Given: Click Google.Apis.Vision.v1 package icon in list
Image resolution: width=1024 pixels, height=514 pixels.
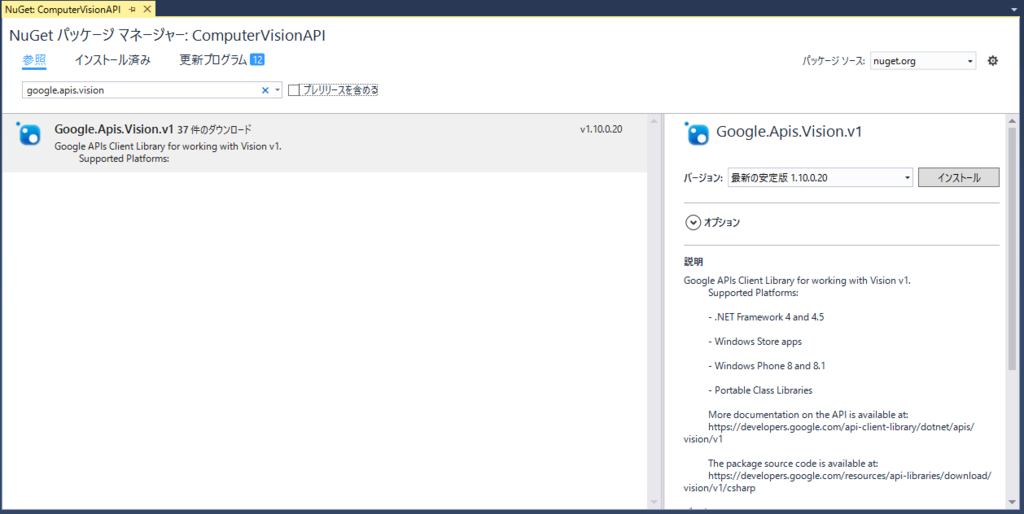Looking at the screenshot, I should [29, 133].
